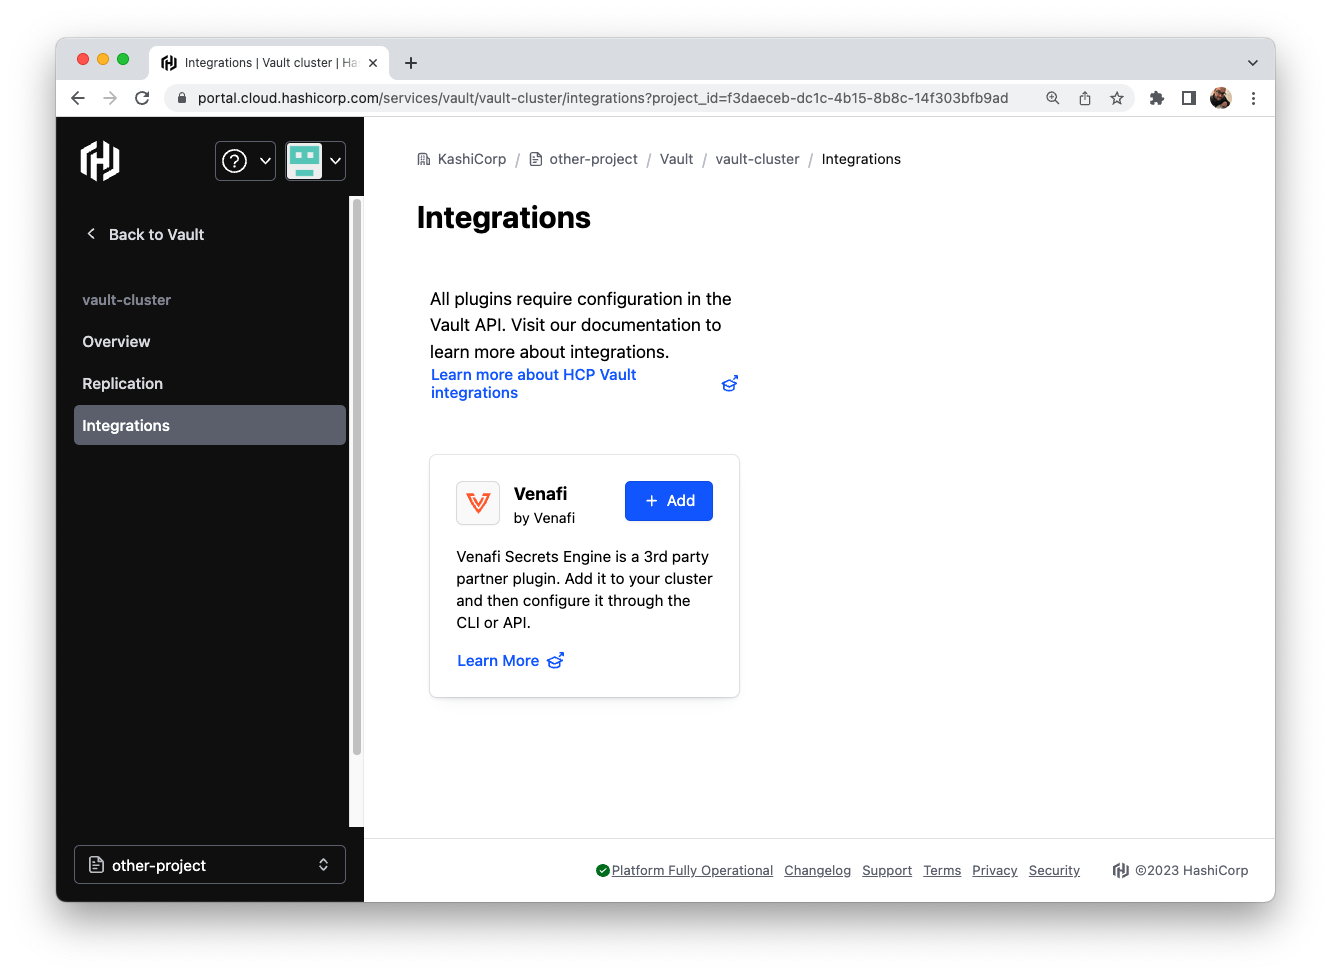Viewport: 1331px width, 976px height.
Task: Click the zoom magnifier icon in address bar
Action: pyautogui.click(x=1053, y=98)
